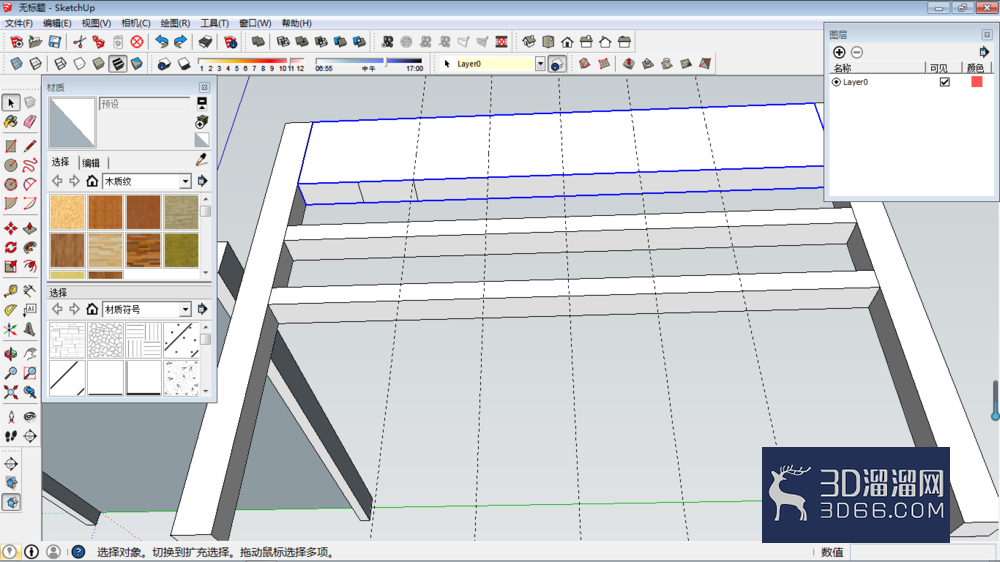Activate the Offset tool
The width and height of the screenshot is (1000, 562).
pos(30,266)
